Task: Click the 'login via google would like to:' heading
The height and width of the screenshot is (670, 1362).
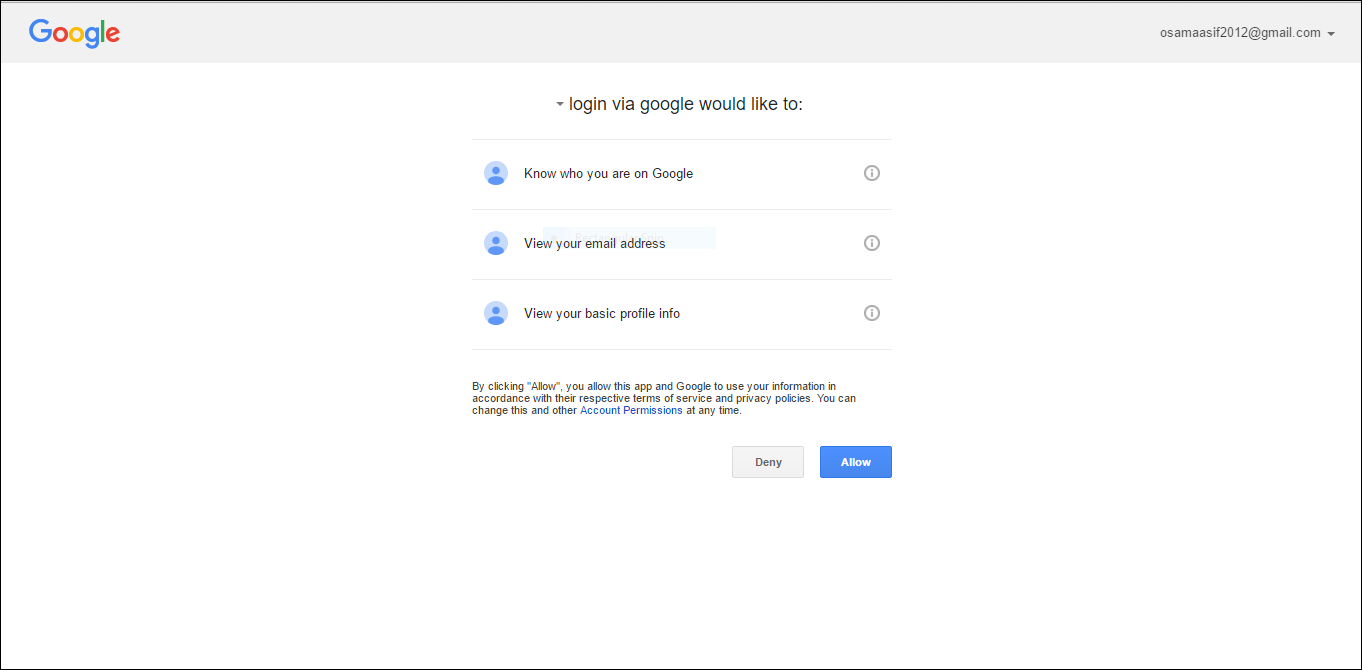Action: coord(686,104)
